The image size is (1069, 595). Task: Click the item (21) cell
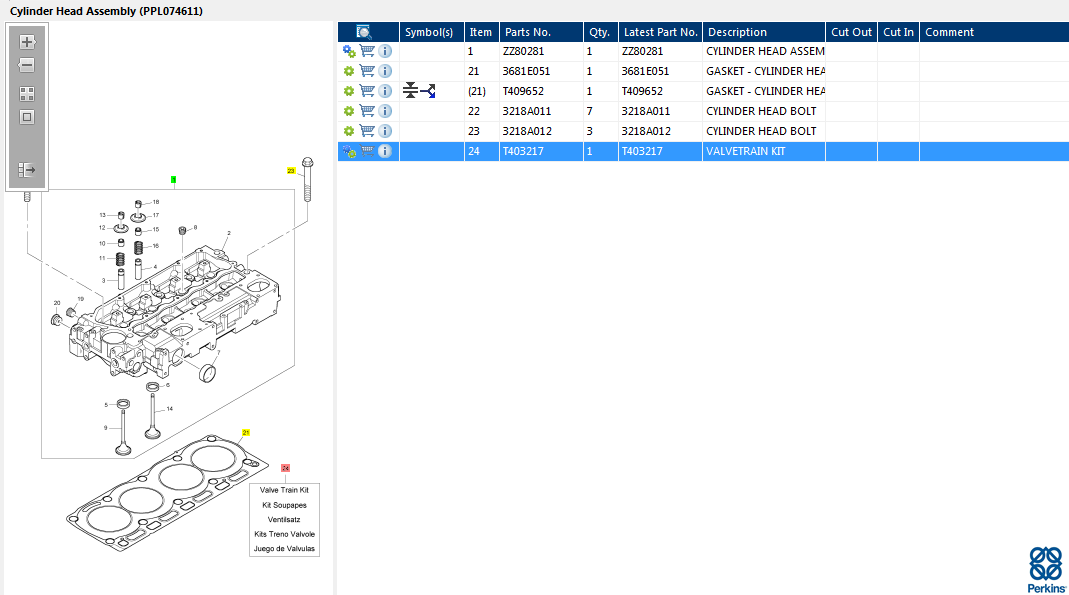[481, 91]
